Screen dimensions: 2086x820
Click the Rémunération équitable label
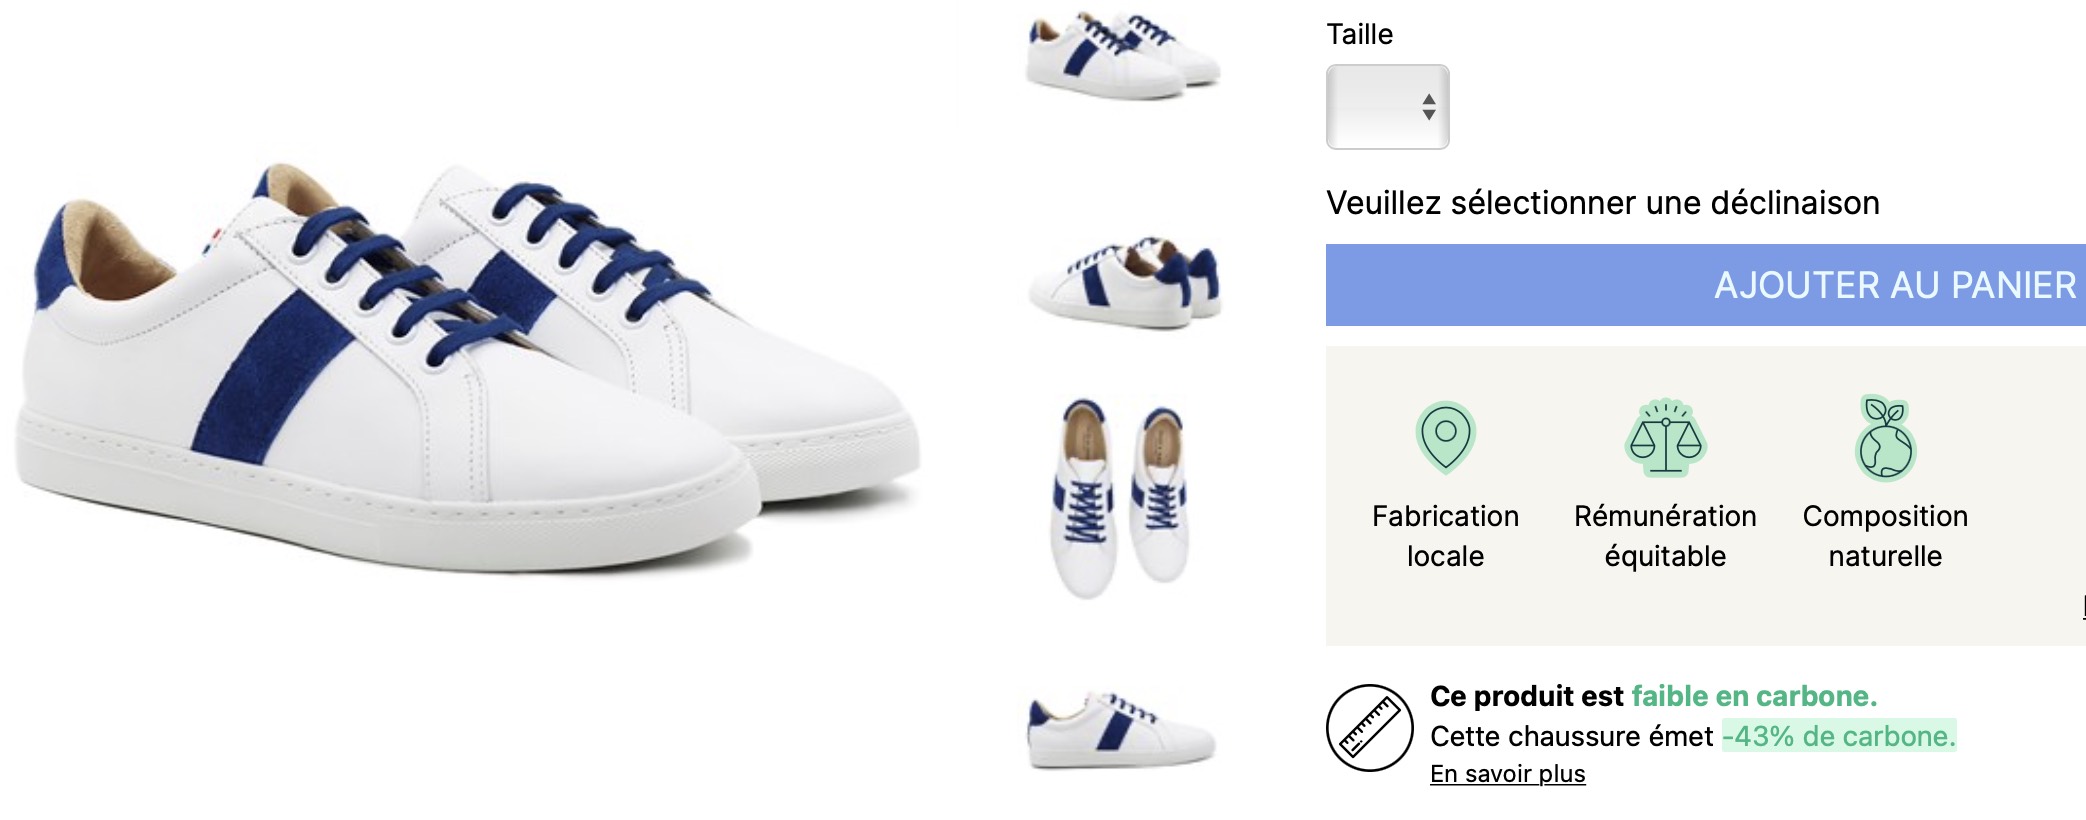1665,536
